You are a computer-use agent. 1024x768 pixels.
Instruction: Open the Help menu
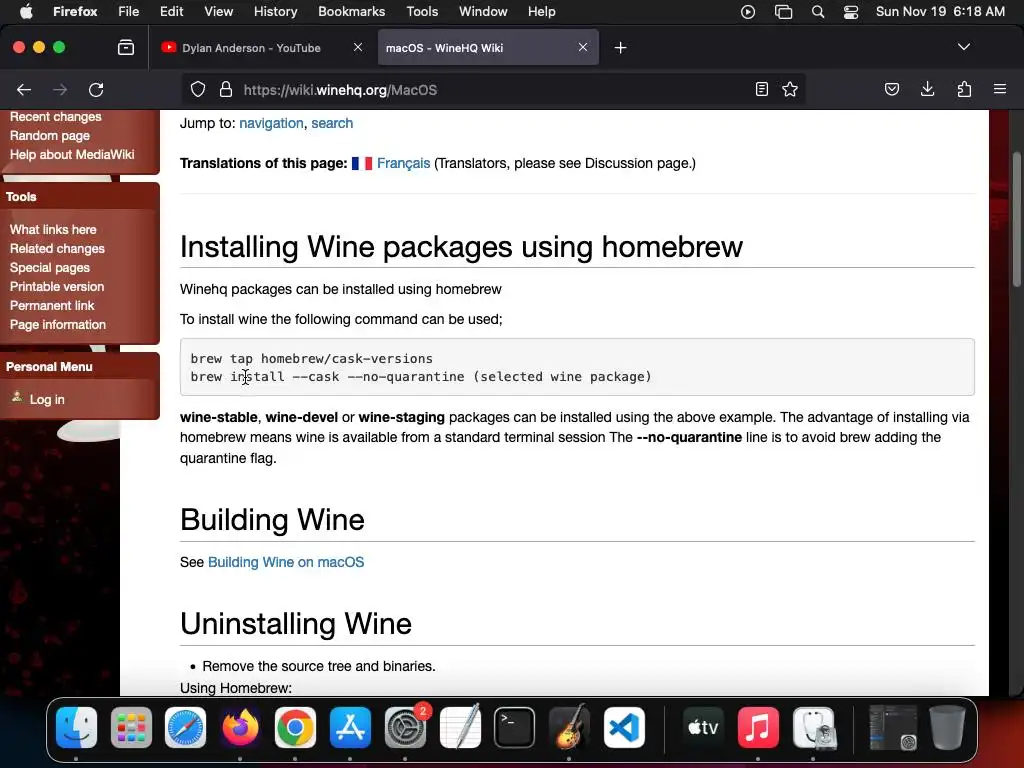[541, 11]
